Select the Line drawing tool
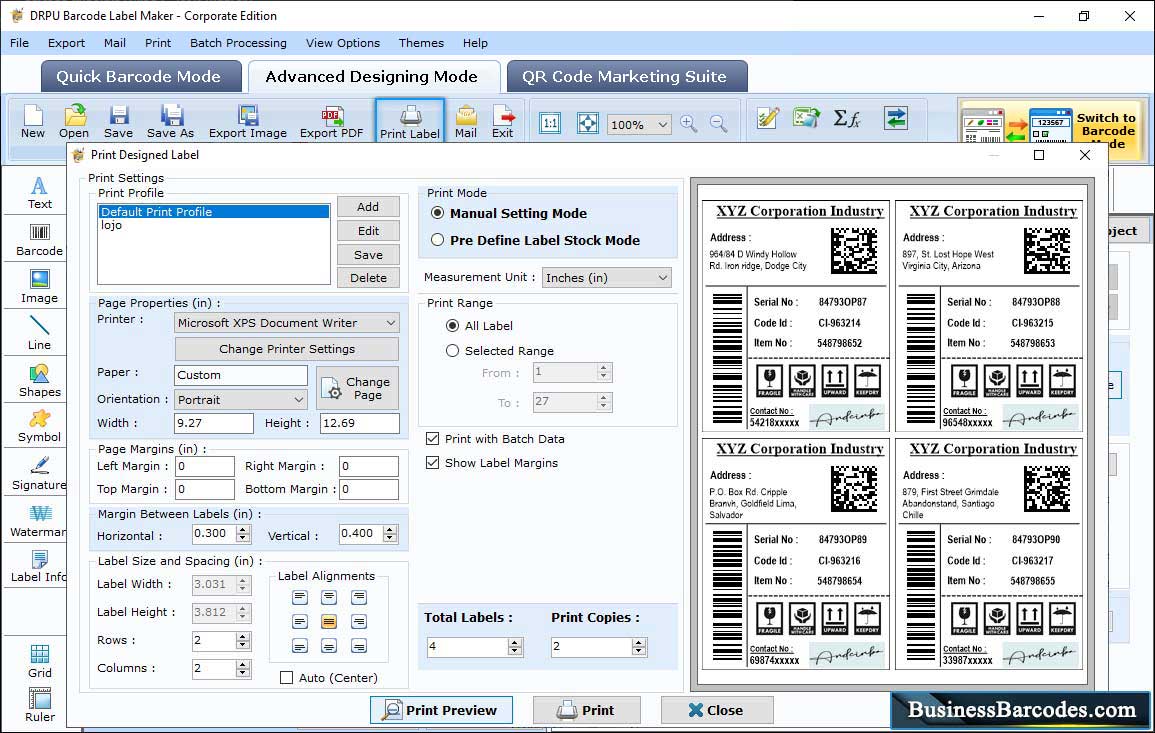 [40, 333]
